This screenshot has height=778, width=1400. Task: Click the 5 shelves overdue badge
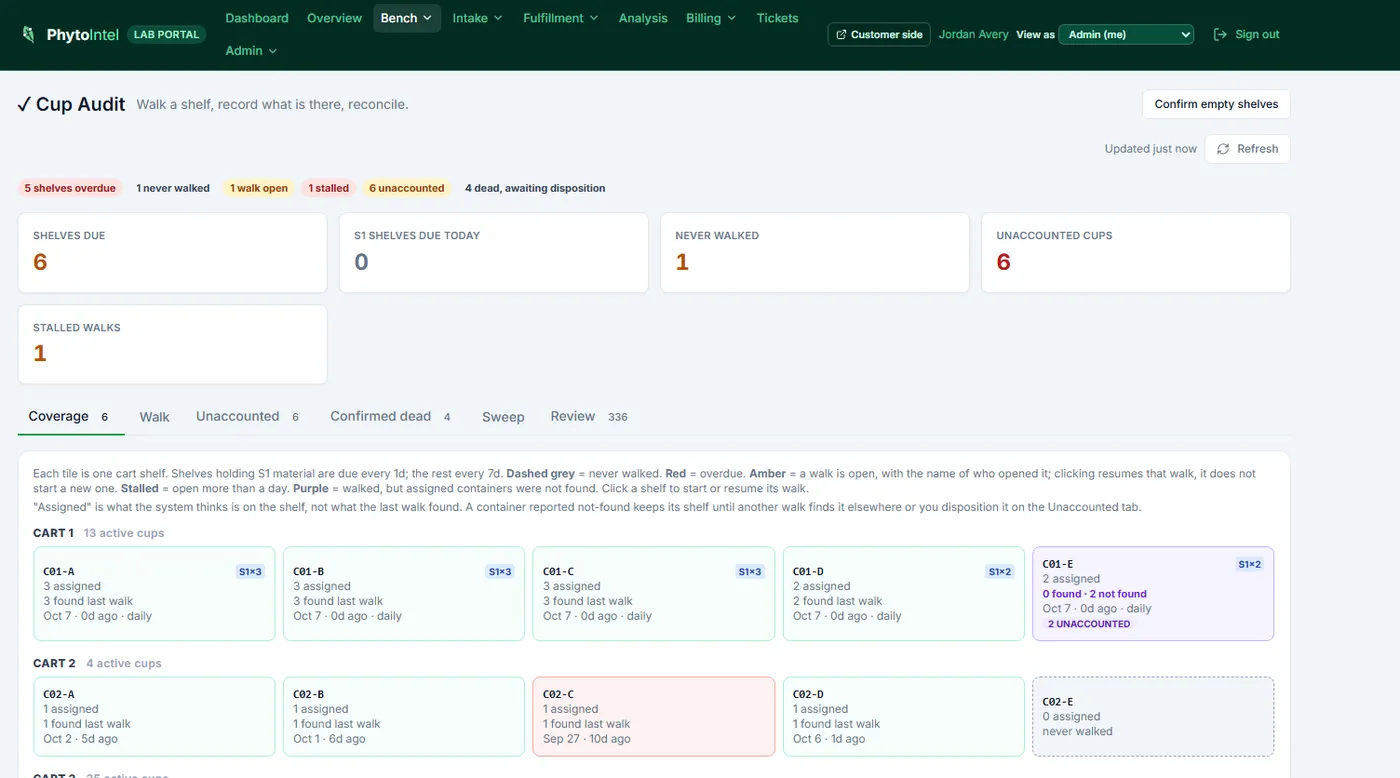(70, 188)
